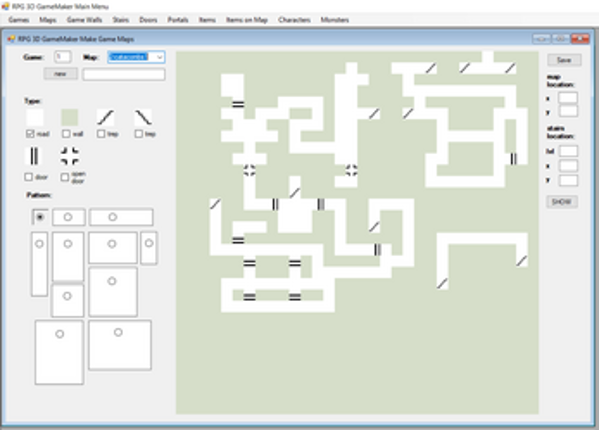Viewport: 599px width, 430px height.
Task: Choose the blank white road tile icon
Action: point(35,117)
